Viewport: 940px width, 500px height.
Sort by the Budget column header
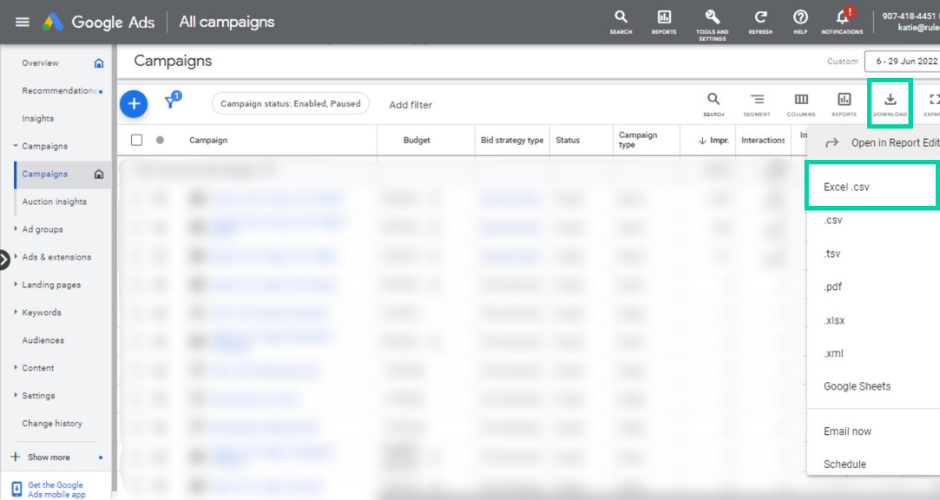417,140
